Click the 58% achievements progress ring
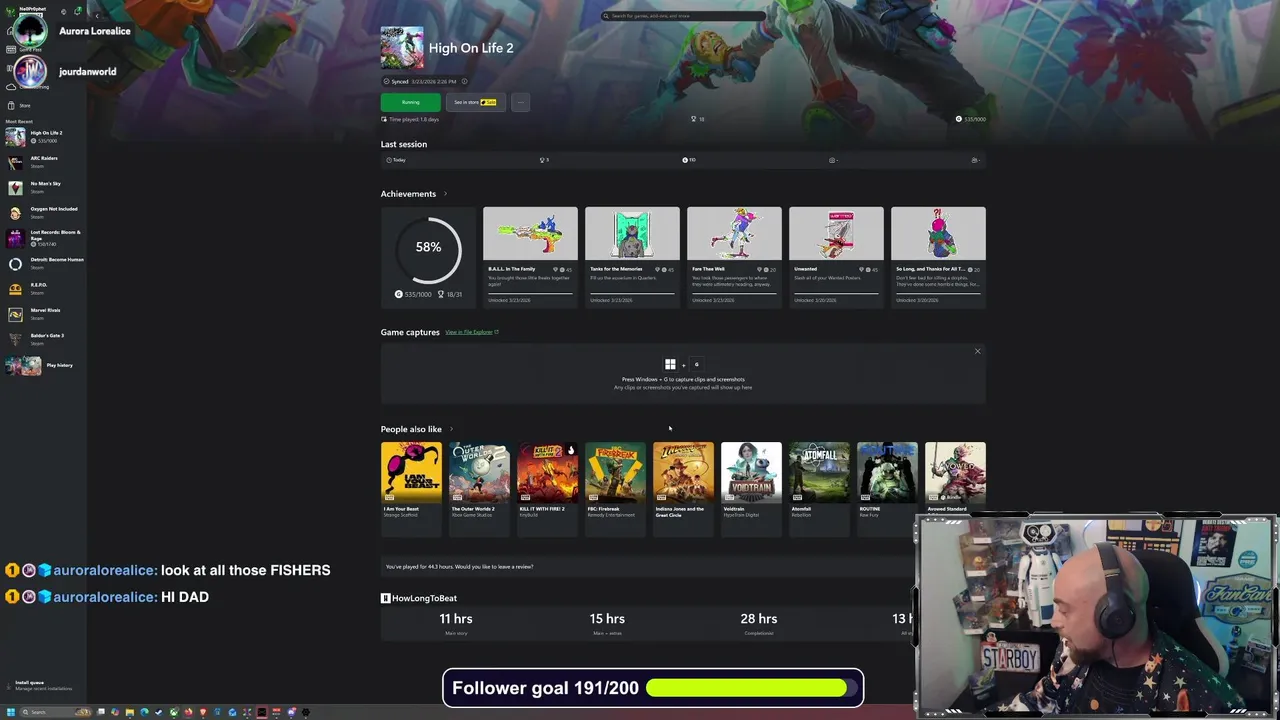Image resolution: width=1280 pixels, height=720 pixels. tap(428, 248)
